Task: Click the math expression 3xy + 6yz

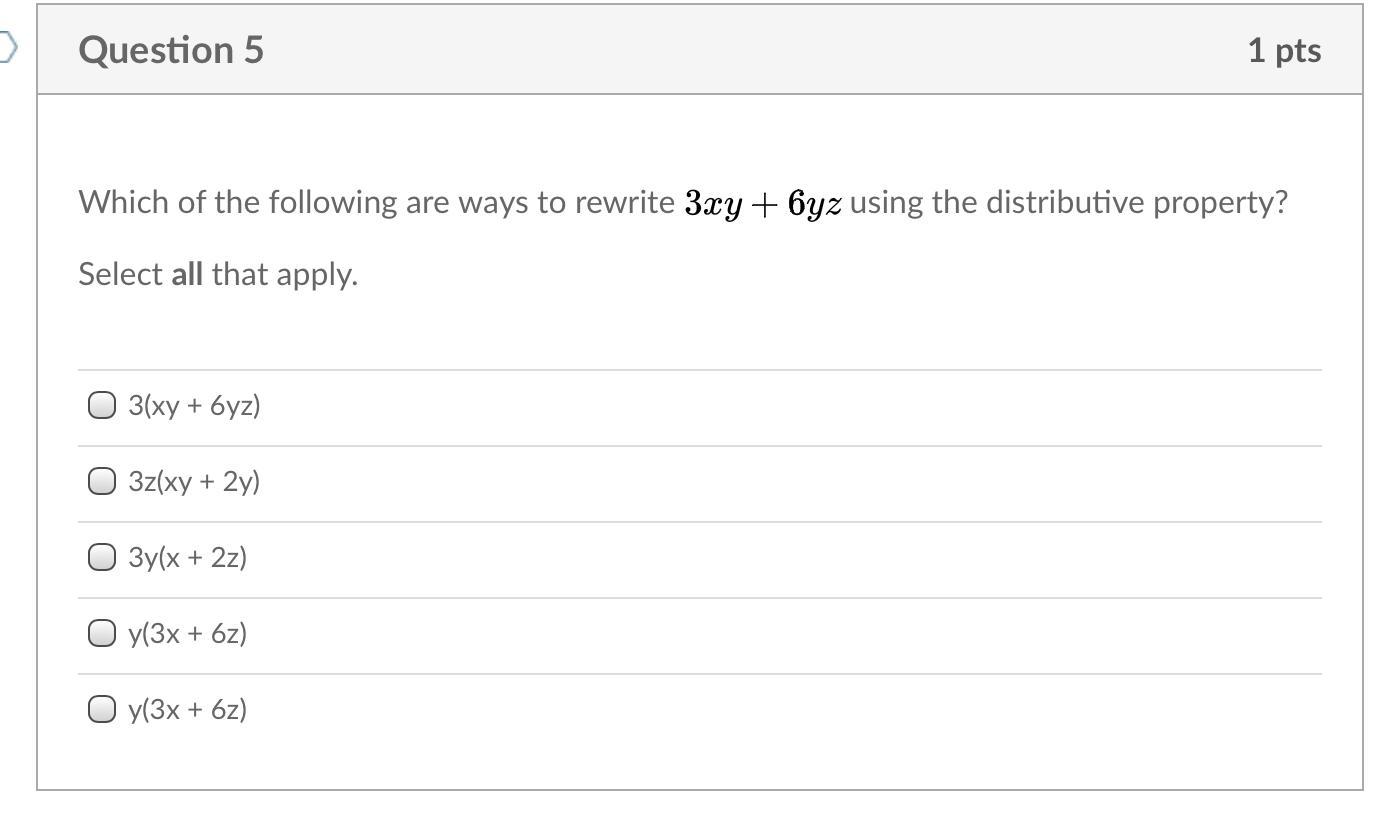Action: click(x=763, y=203)
